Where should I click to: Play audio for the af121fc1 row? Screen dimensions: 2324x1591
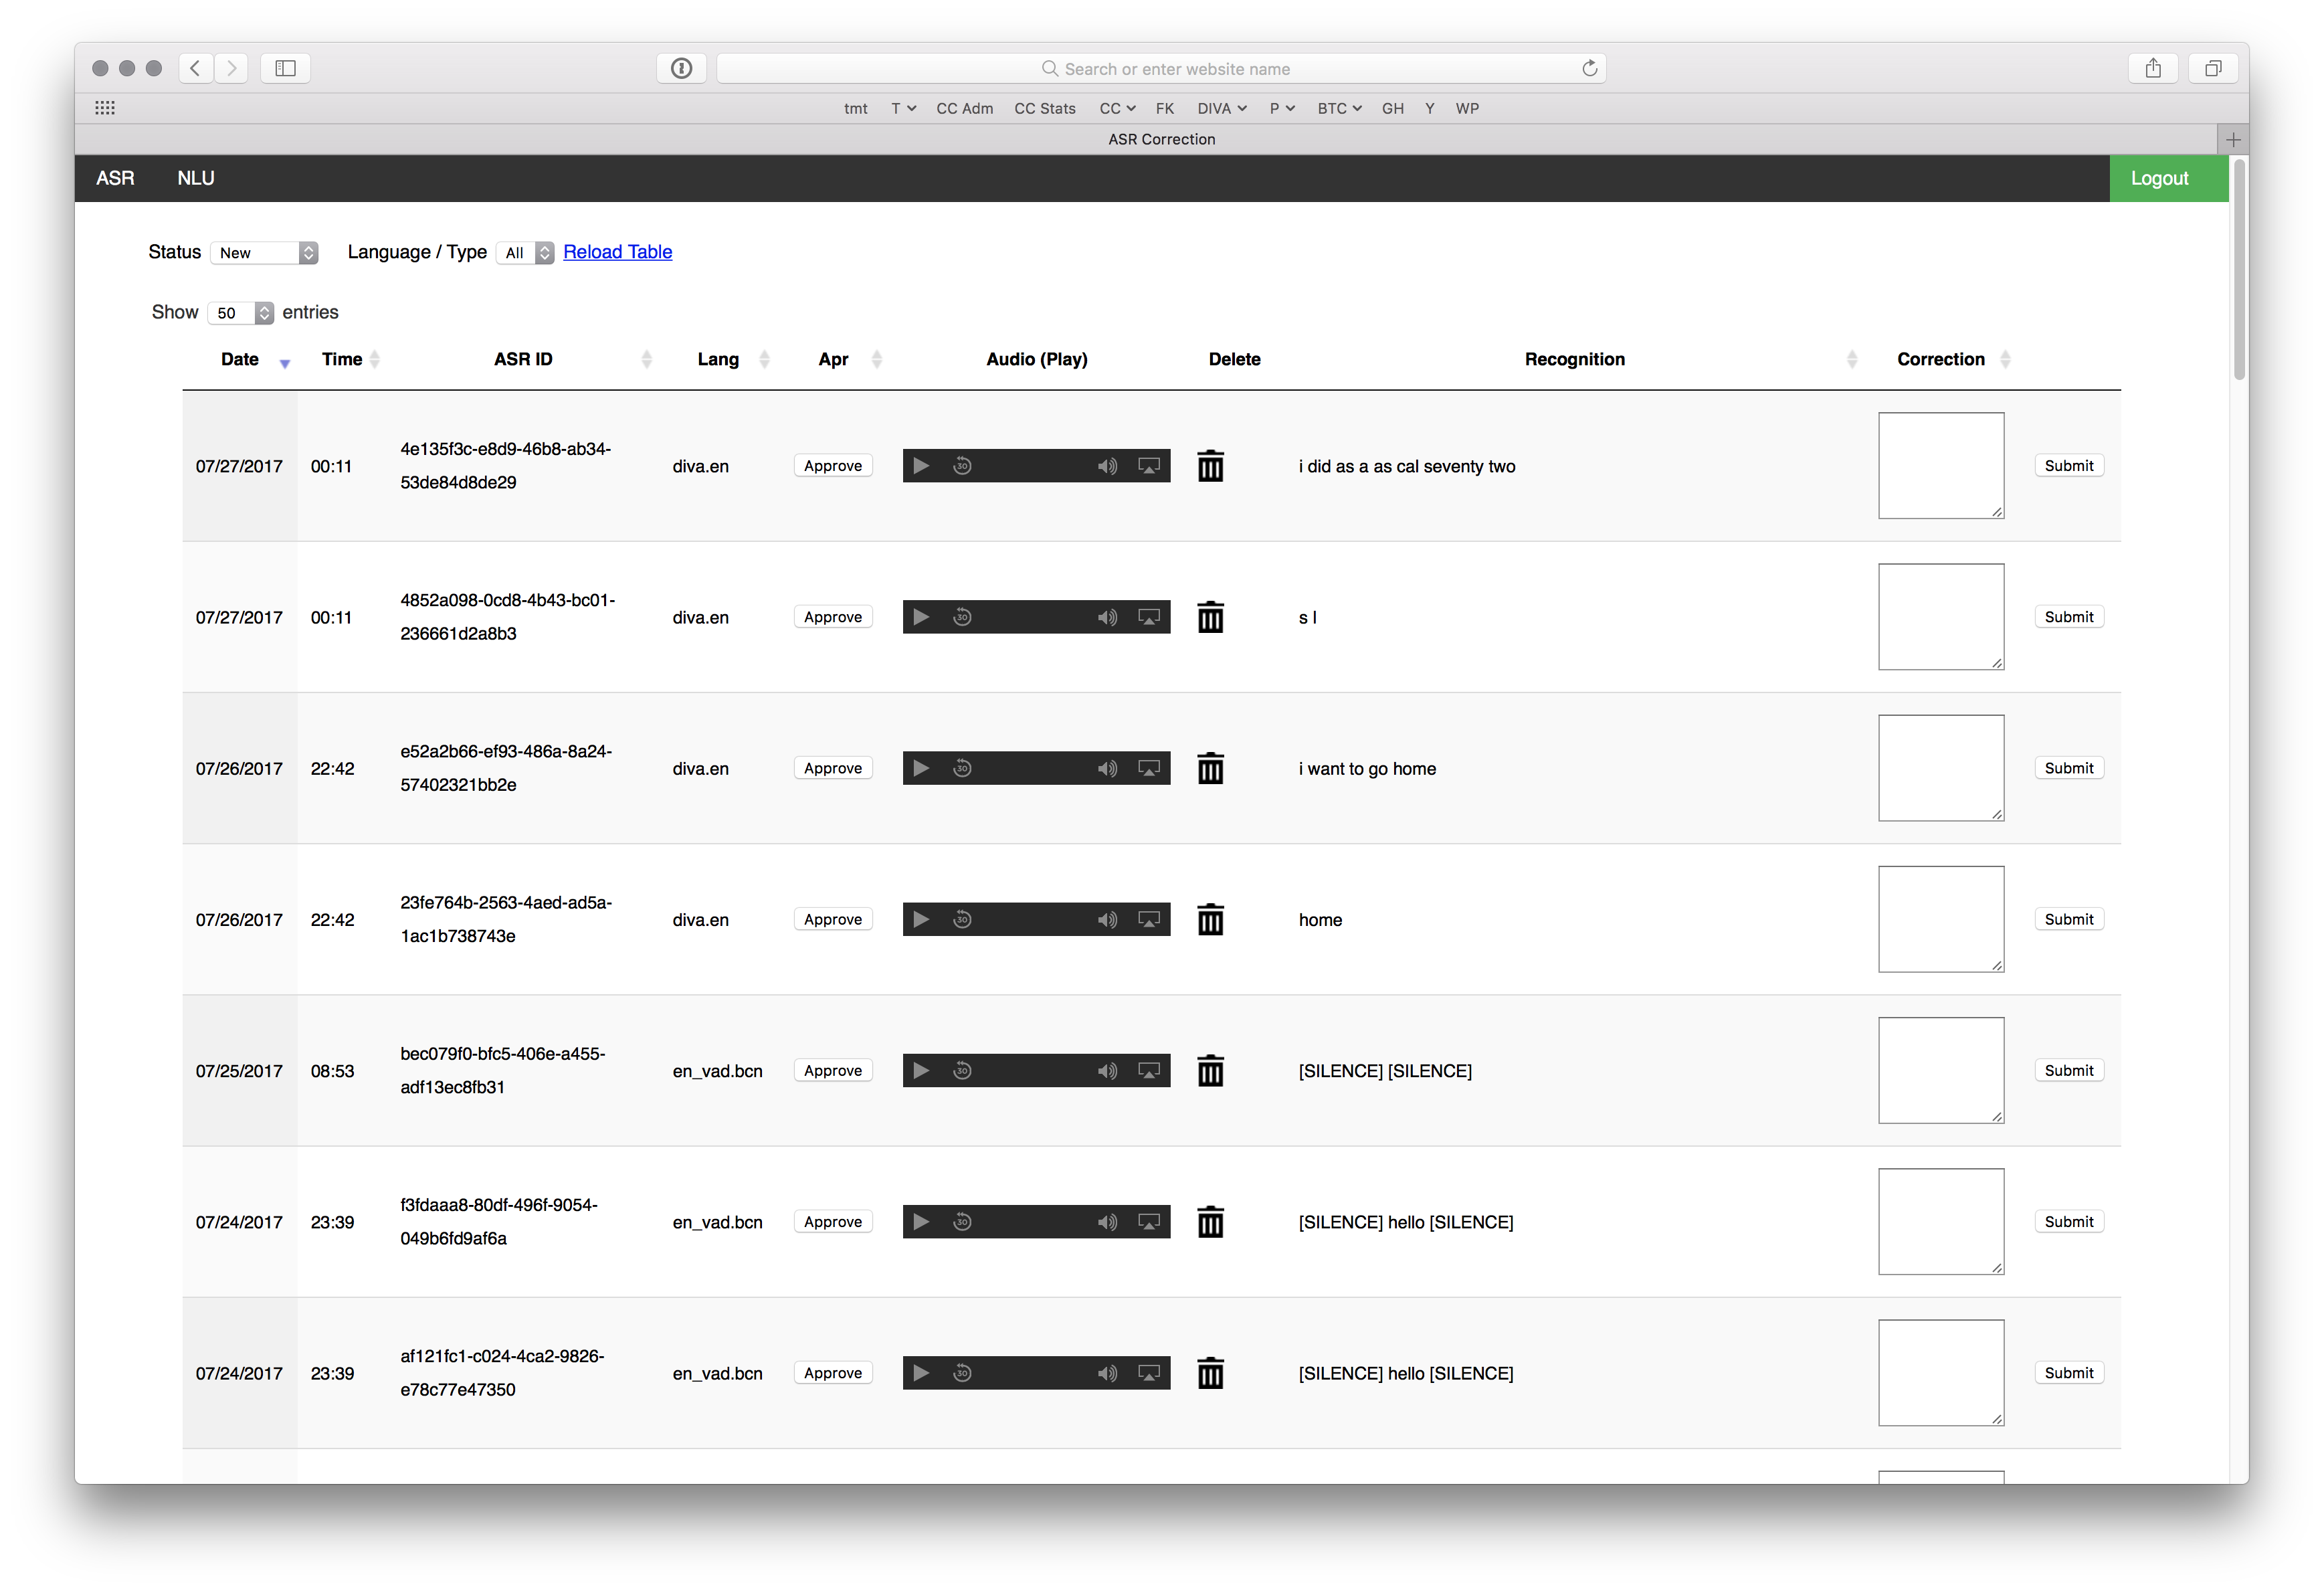click(x=921, y=1373)
